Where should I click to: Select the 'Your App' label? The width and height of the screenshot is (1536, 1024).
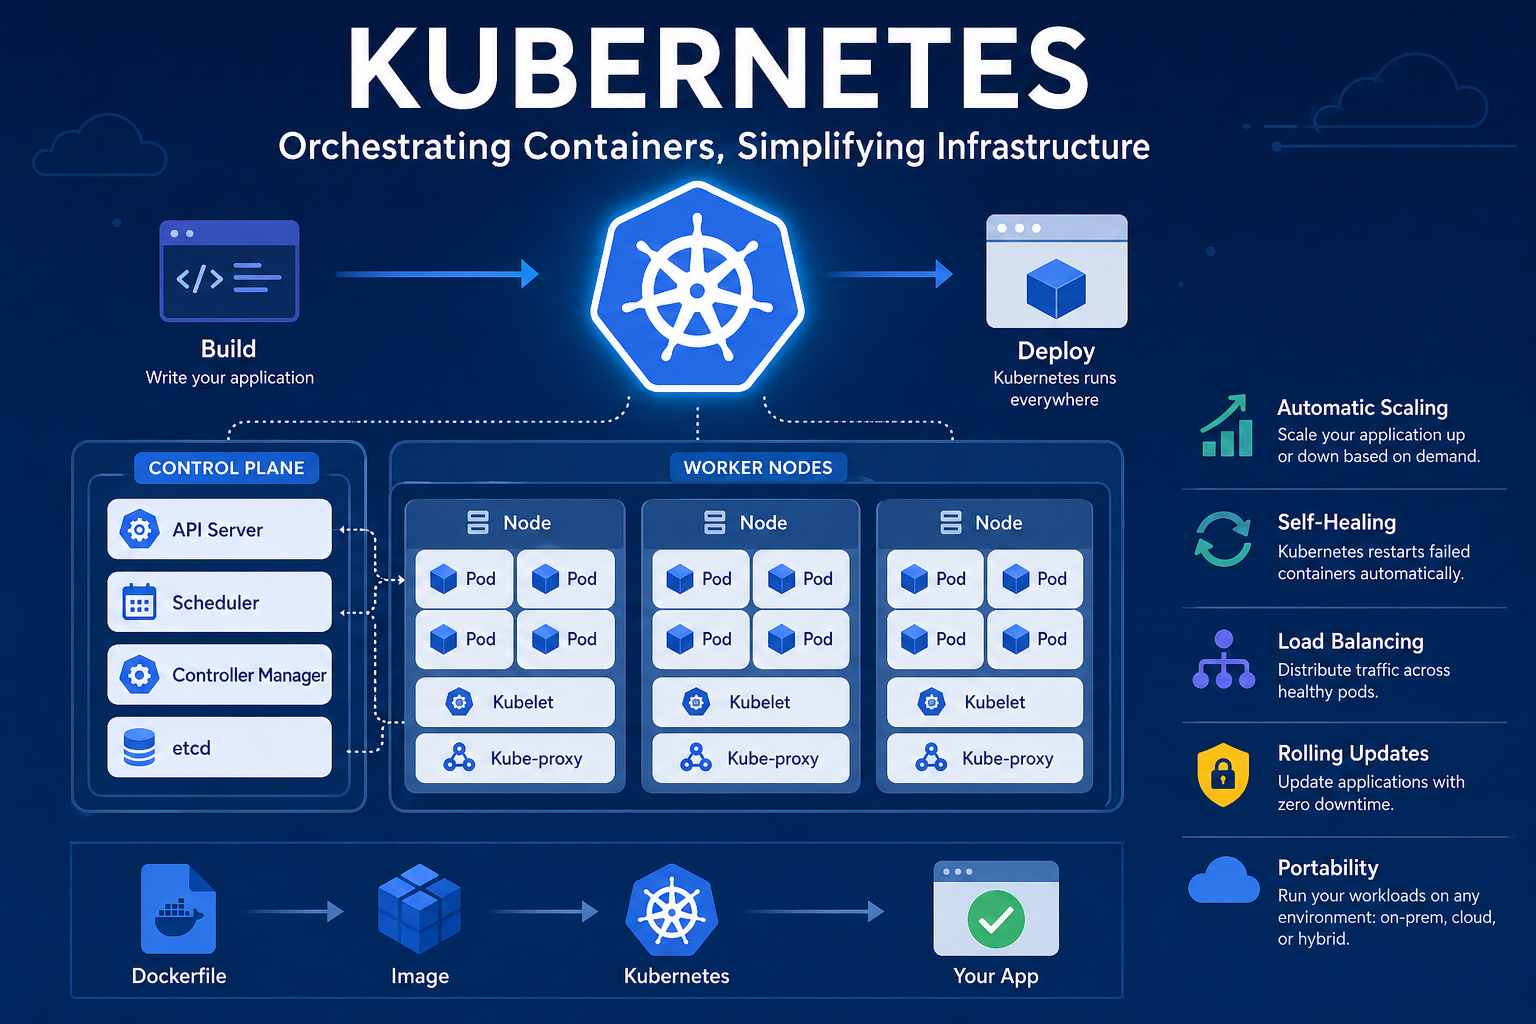[x=996, y=977]
